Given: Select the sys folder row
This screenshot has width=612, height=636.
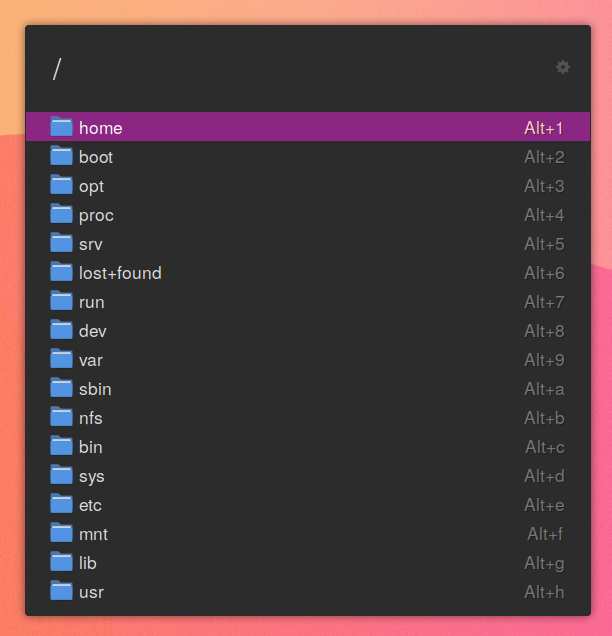Looking at the screenshot, I should (308, 476).
